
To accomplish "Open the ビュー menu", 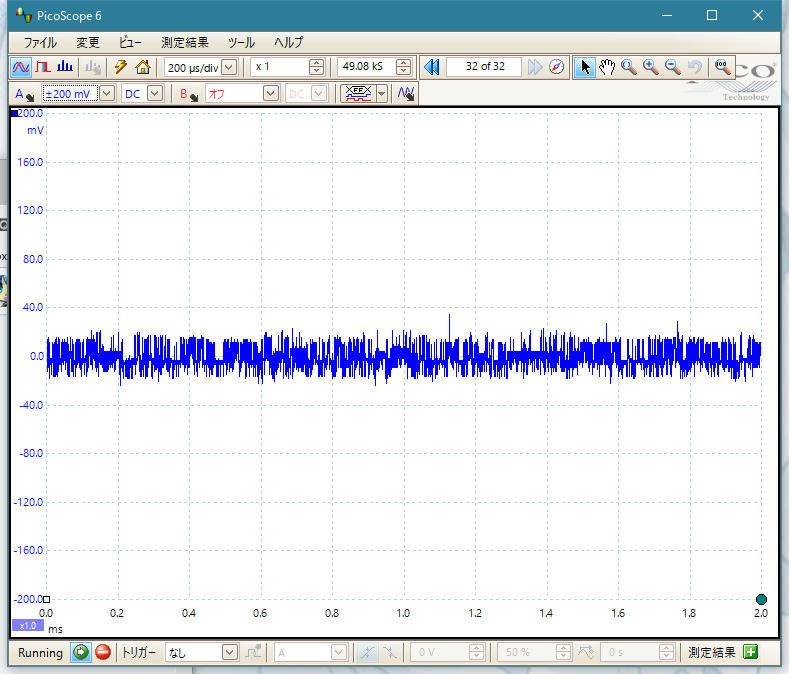I will click(130, 43).
